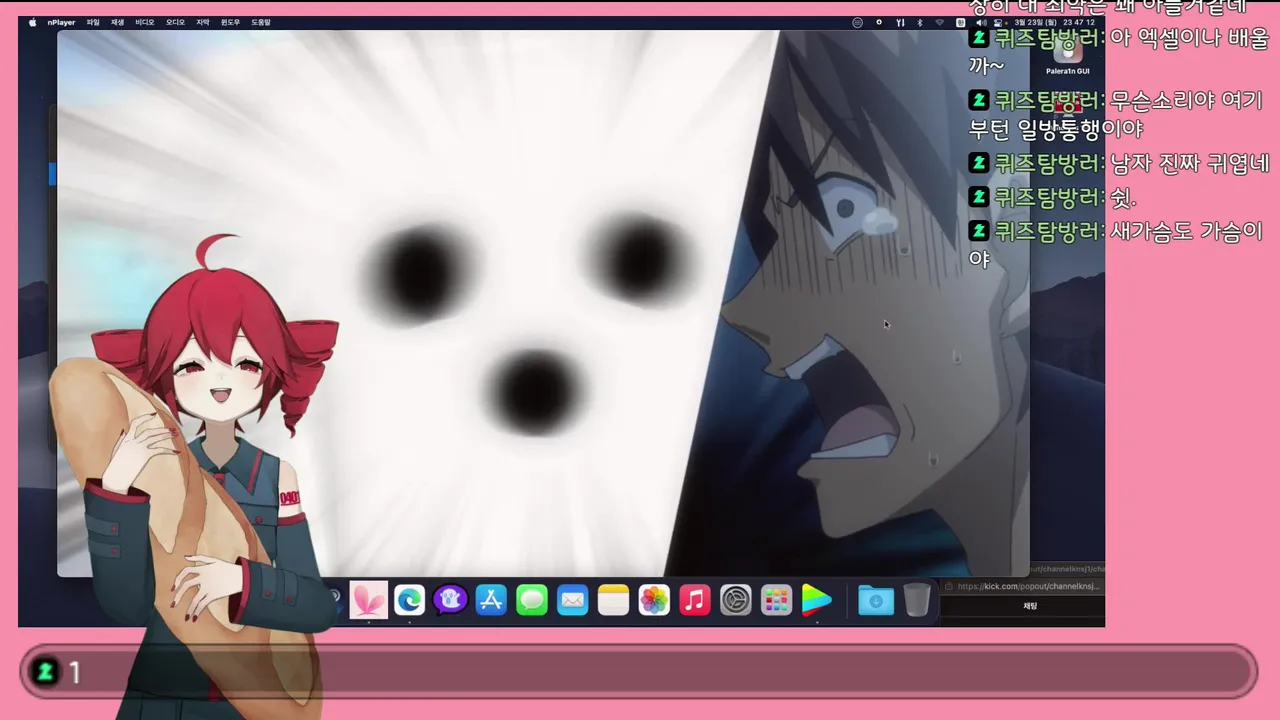The width and height of the screenshot is (1280, 720).
Task: Open the 윈도우 menu
Action: (x=231, y=22)
